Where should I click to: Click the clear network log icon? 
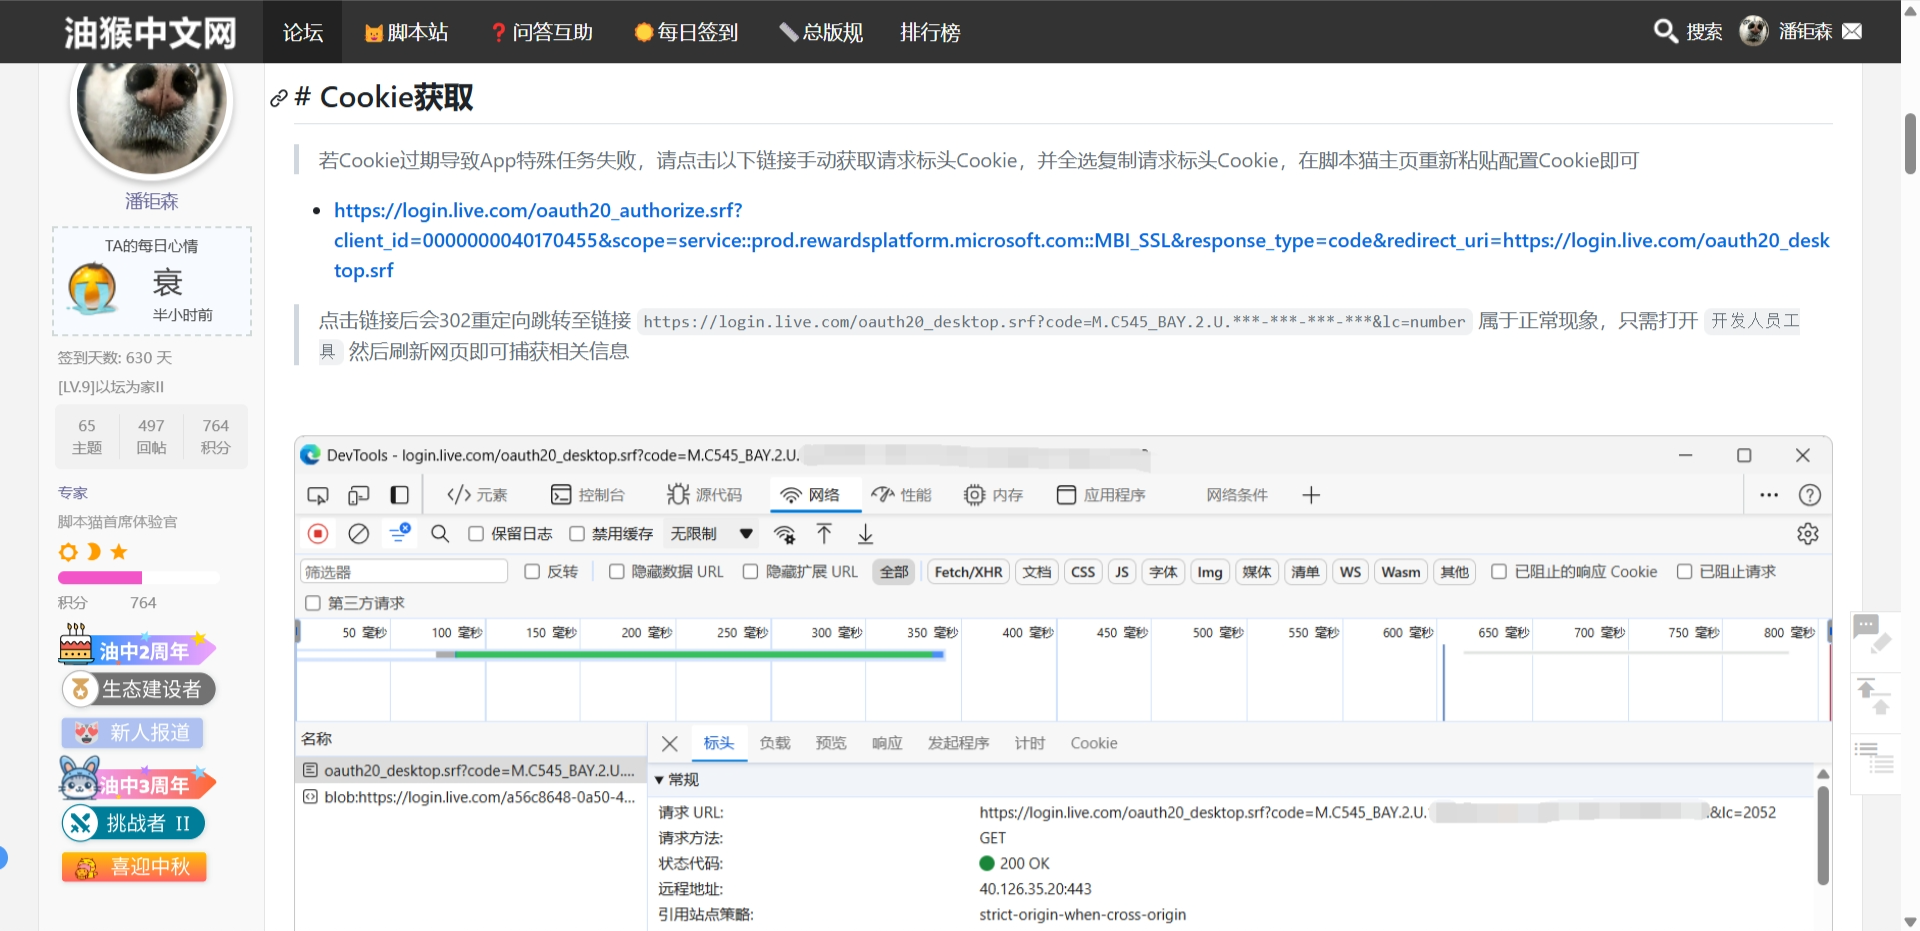pyautogui.click(x=358, y=534)
